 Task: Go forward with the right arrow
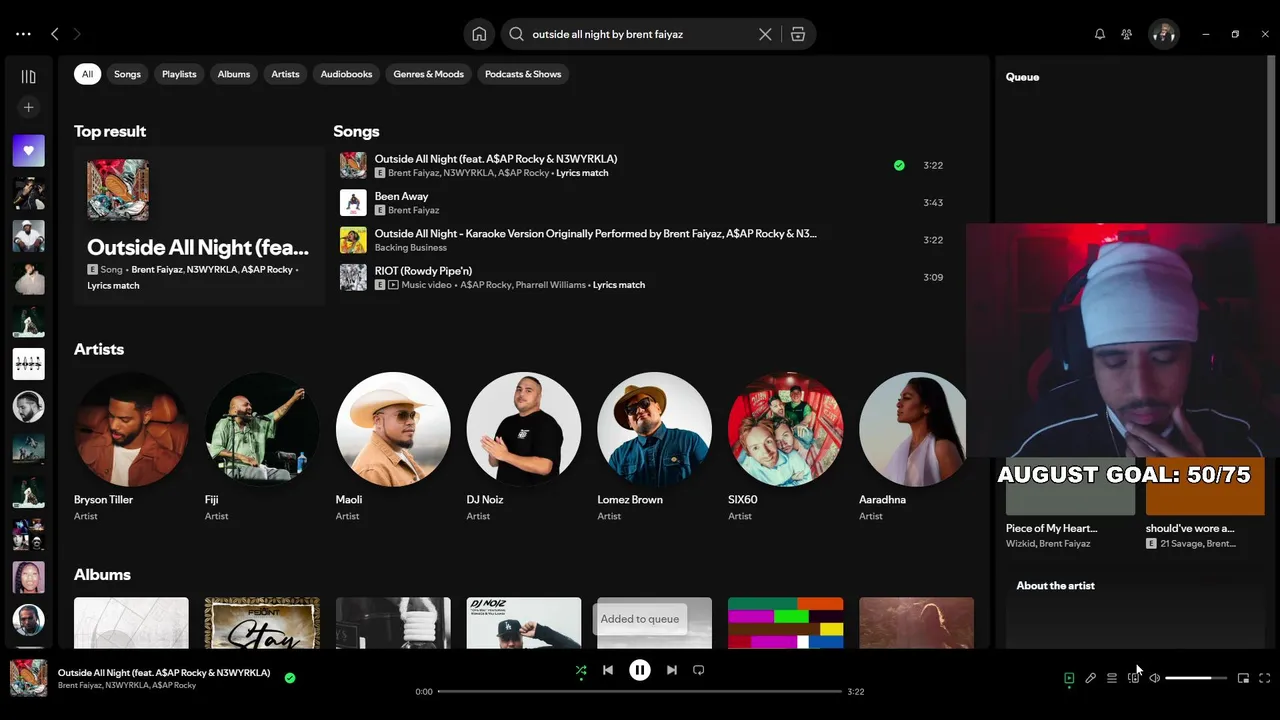[77, 34]
